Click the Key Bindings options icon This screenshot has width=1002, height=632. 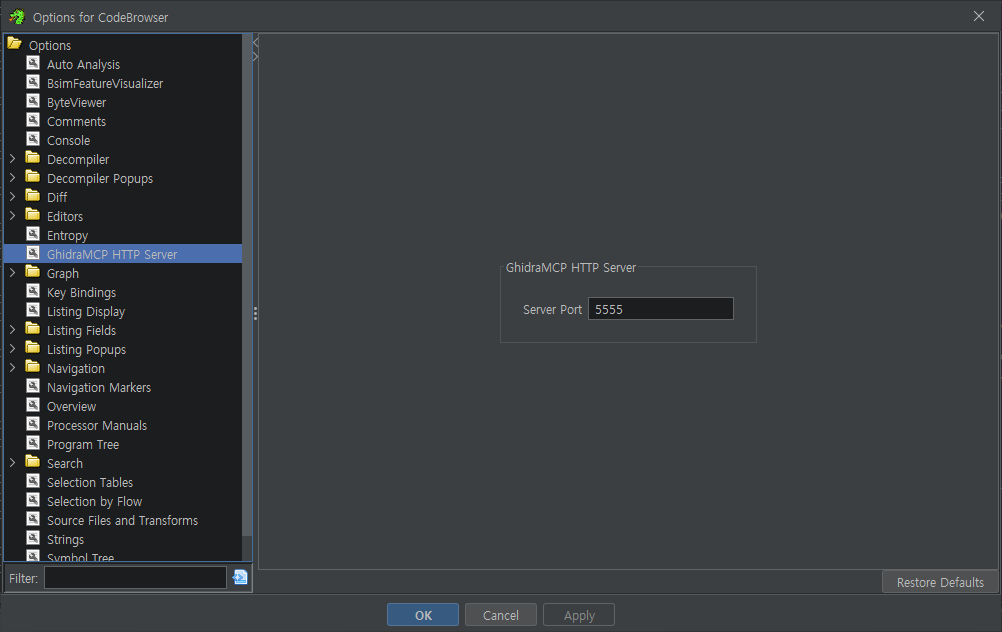(33, 291)
